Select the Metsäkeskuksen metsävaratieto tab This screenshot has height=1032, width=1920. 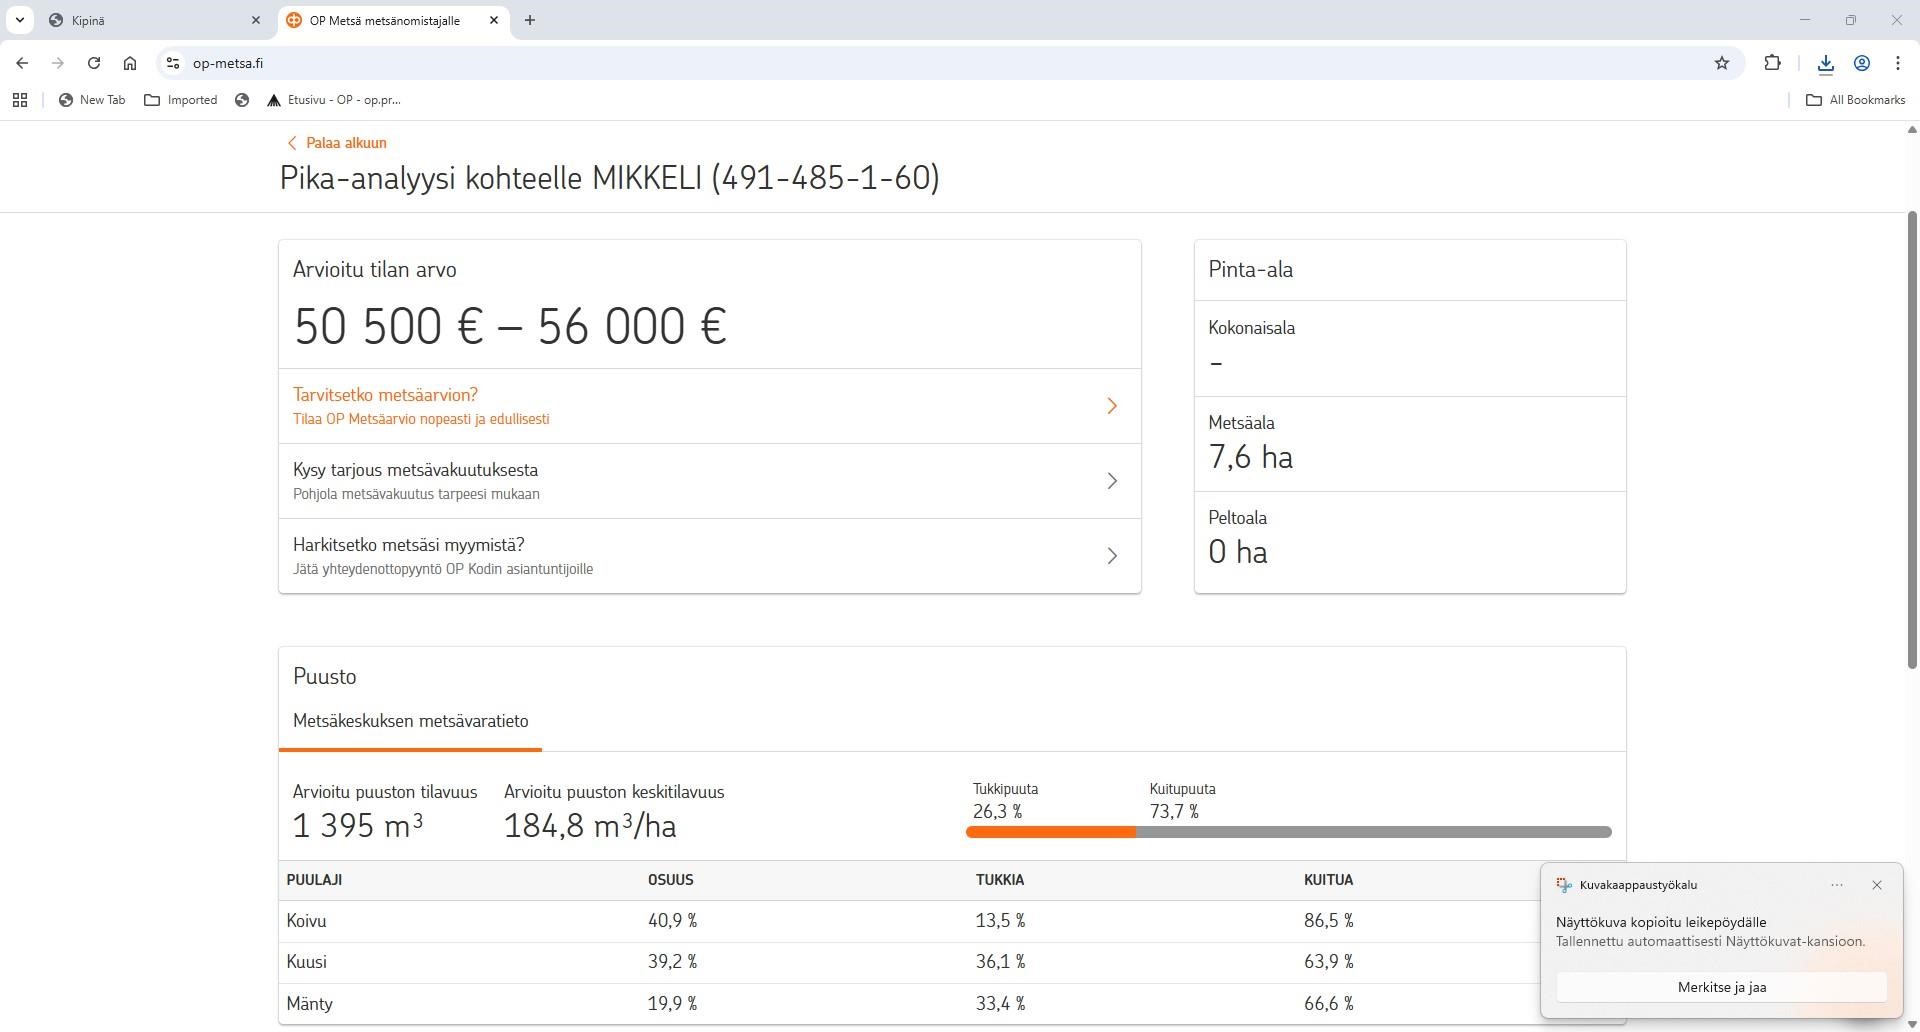[410, 721]
